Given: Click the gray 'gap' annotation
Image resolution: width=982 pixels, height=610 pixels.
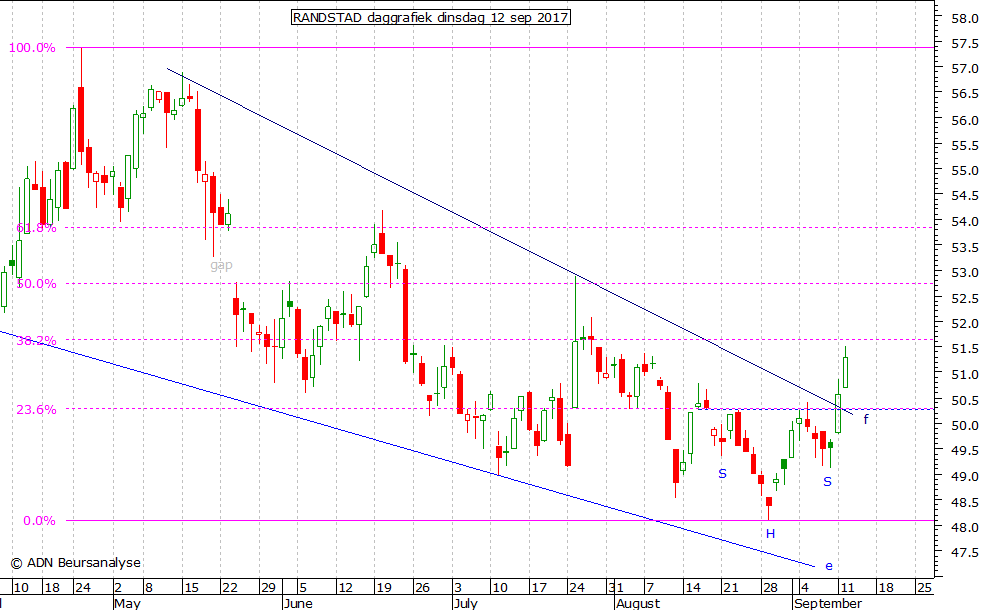Looking at the screenshot, I should click(221, 265).
